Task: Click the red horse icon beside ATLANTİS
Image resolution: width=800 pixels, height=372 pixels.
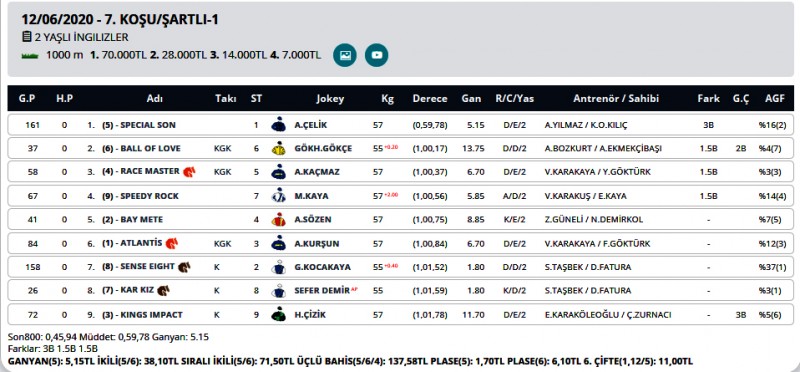Action: coord(171,243)
